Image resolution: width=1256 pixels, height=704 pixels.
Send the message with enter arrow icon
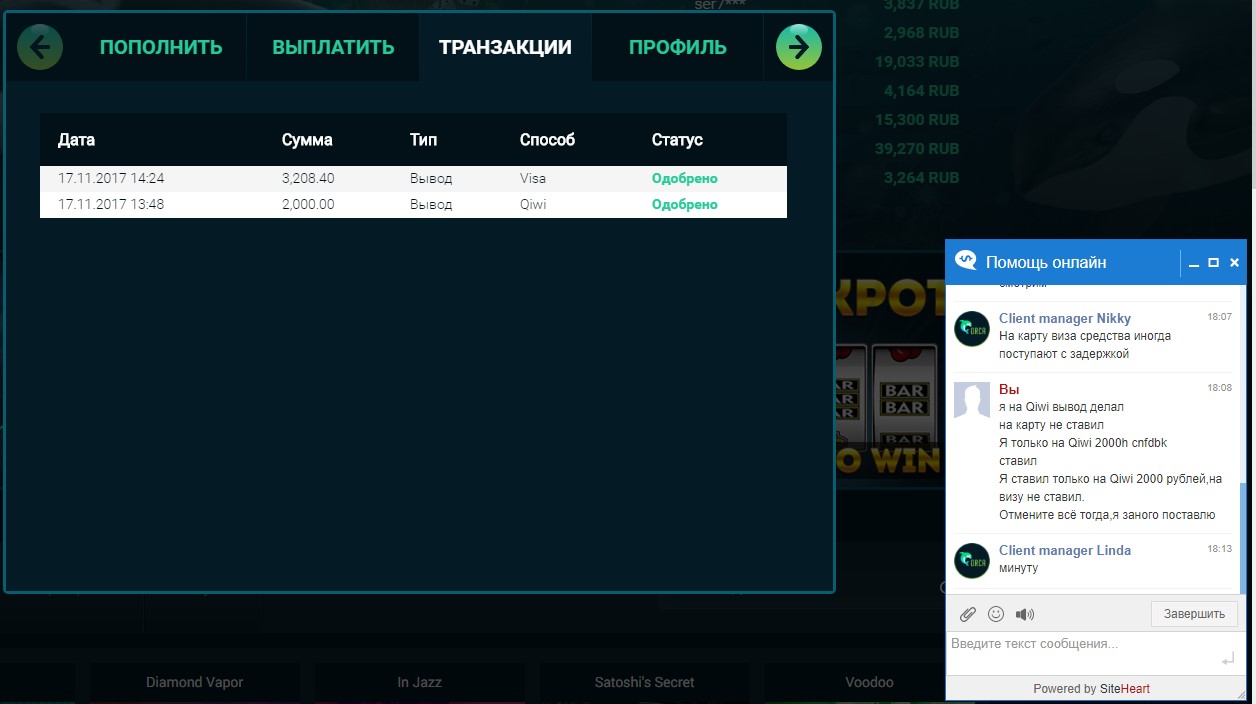tap(1228, 660)
